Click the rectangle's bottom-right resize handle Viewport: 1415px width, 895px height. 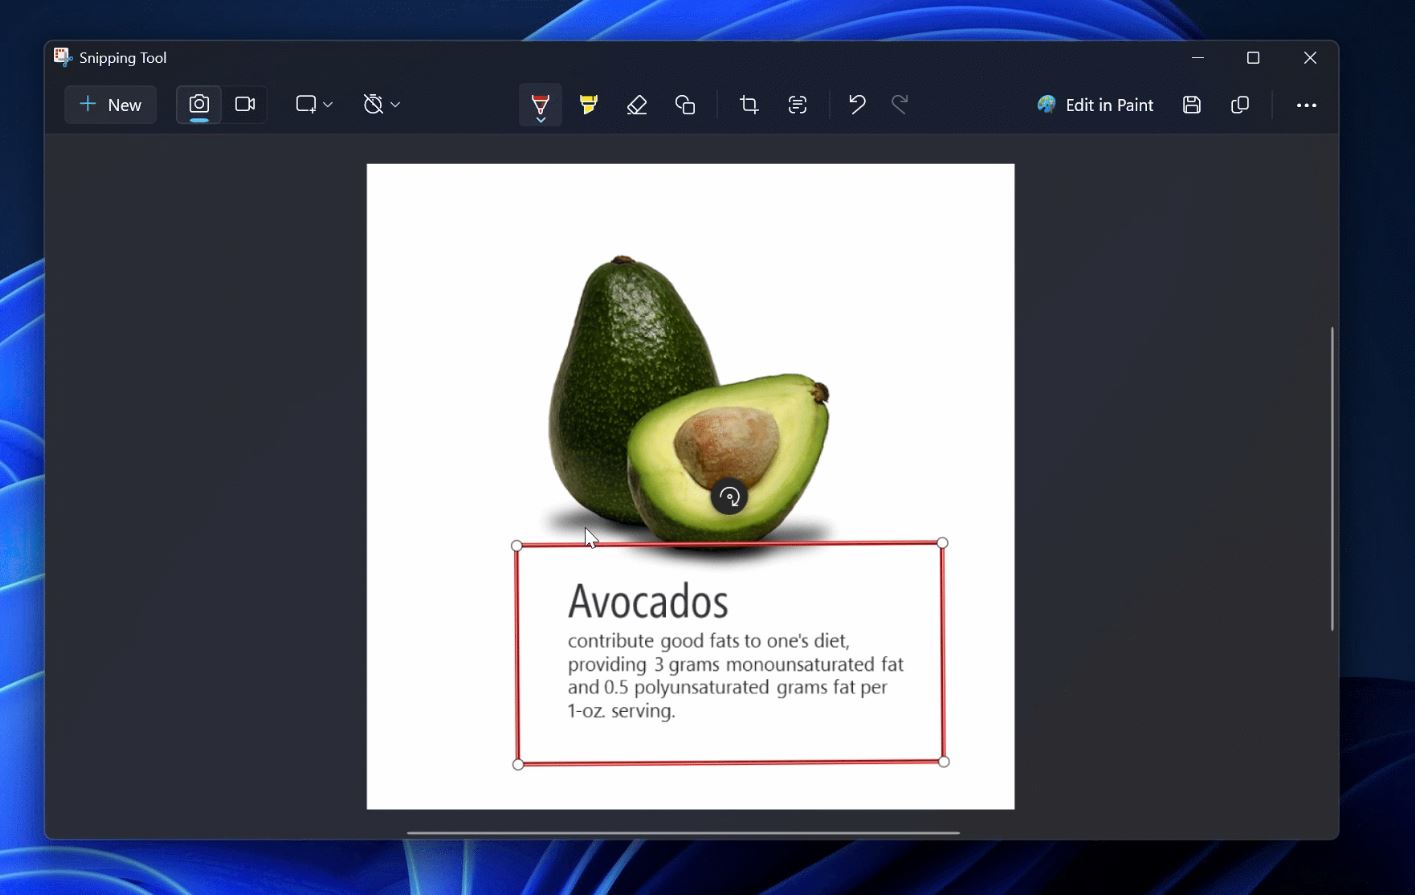click(943, 762)
